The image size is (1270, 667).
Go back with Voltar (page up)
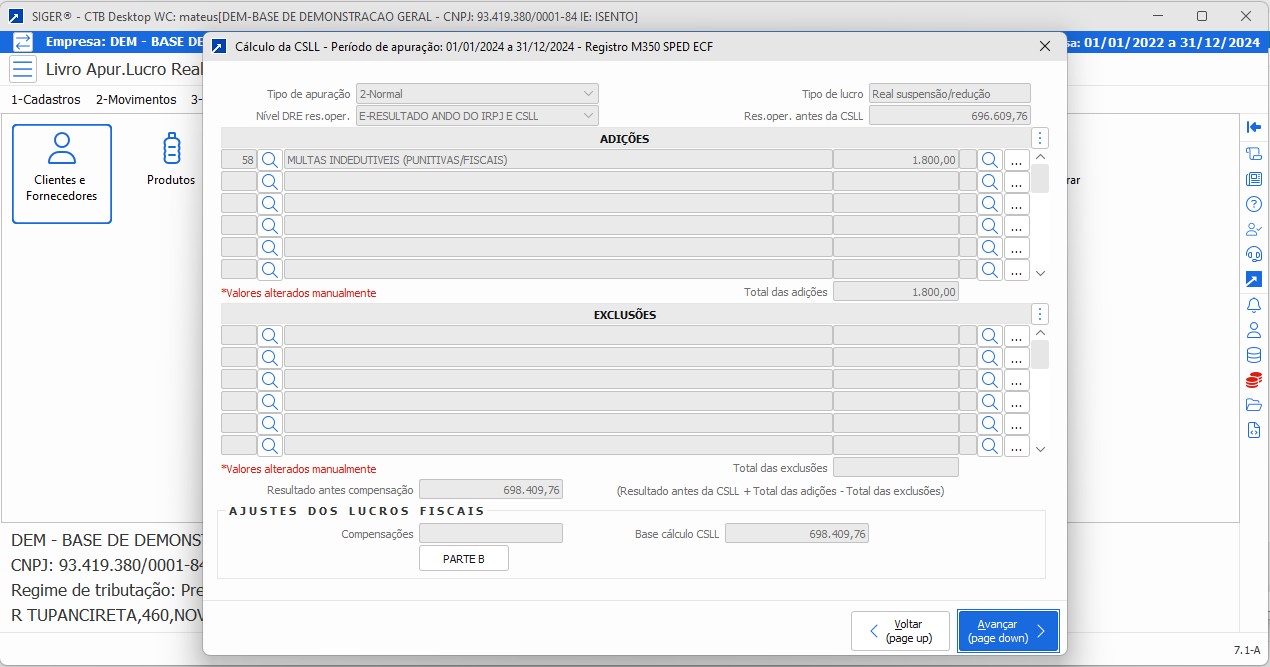tap(901, 631)
